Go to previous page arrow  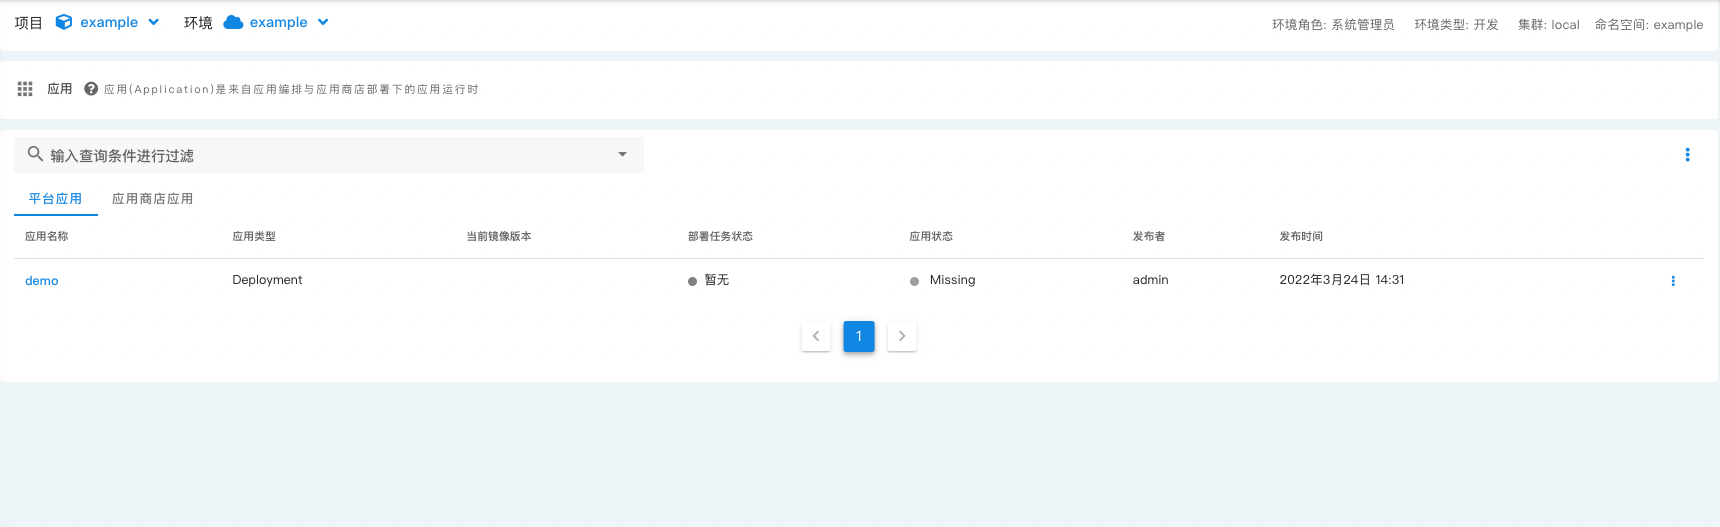click(816, 336)
